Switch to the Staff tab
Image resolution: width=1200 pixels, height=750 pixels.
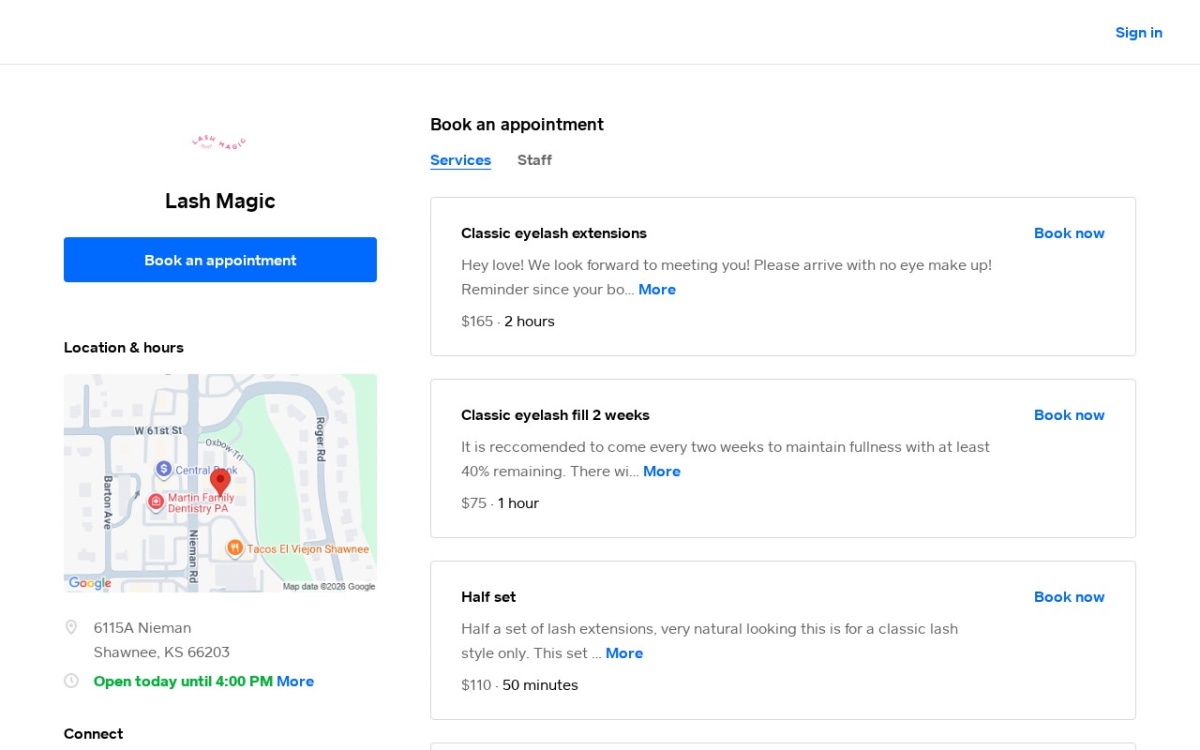coord(534,160)
